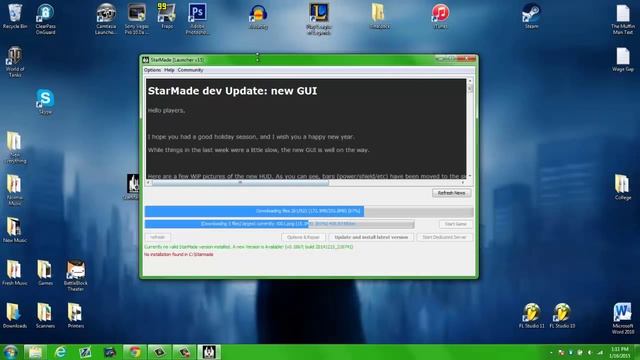
Task: Open the Recycle Bin desktop icon
Action: pyautogui.click(x=15, y=16)
